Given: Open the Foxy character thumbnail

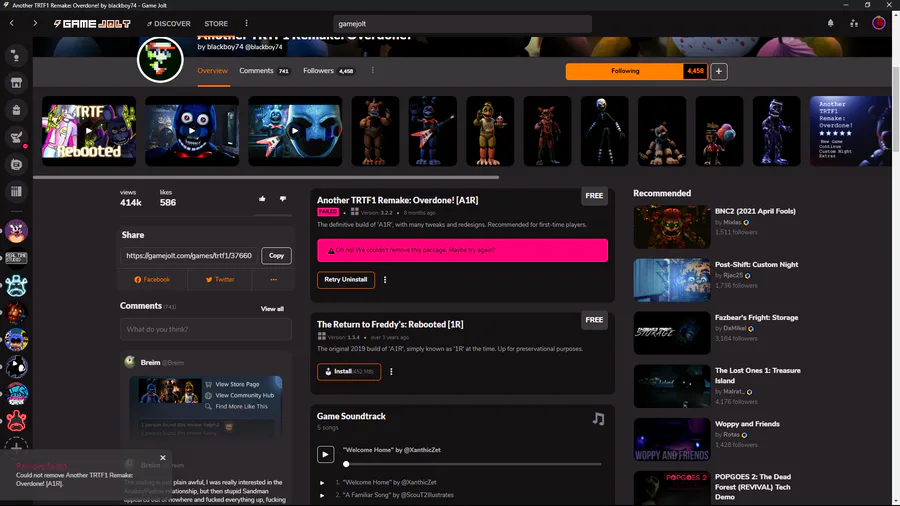Looking at the screenshot, I should [547, 131].
